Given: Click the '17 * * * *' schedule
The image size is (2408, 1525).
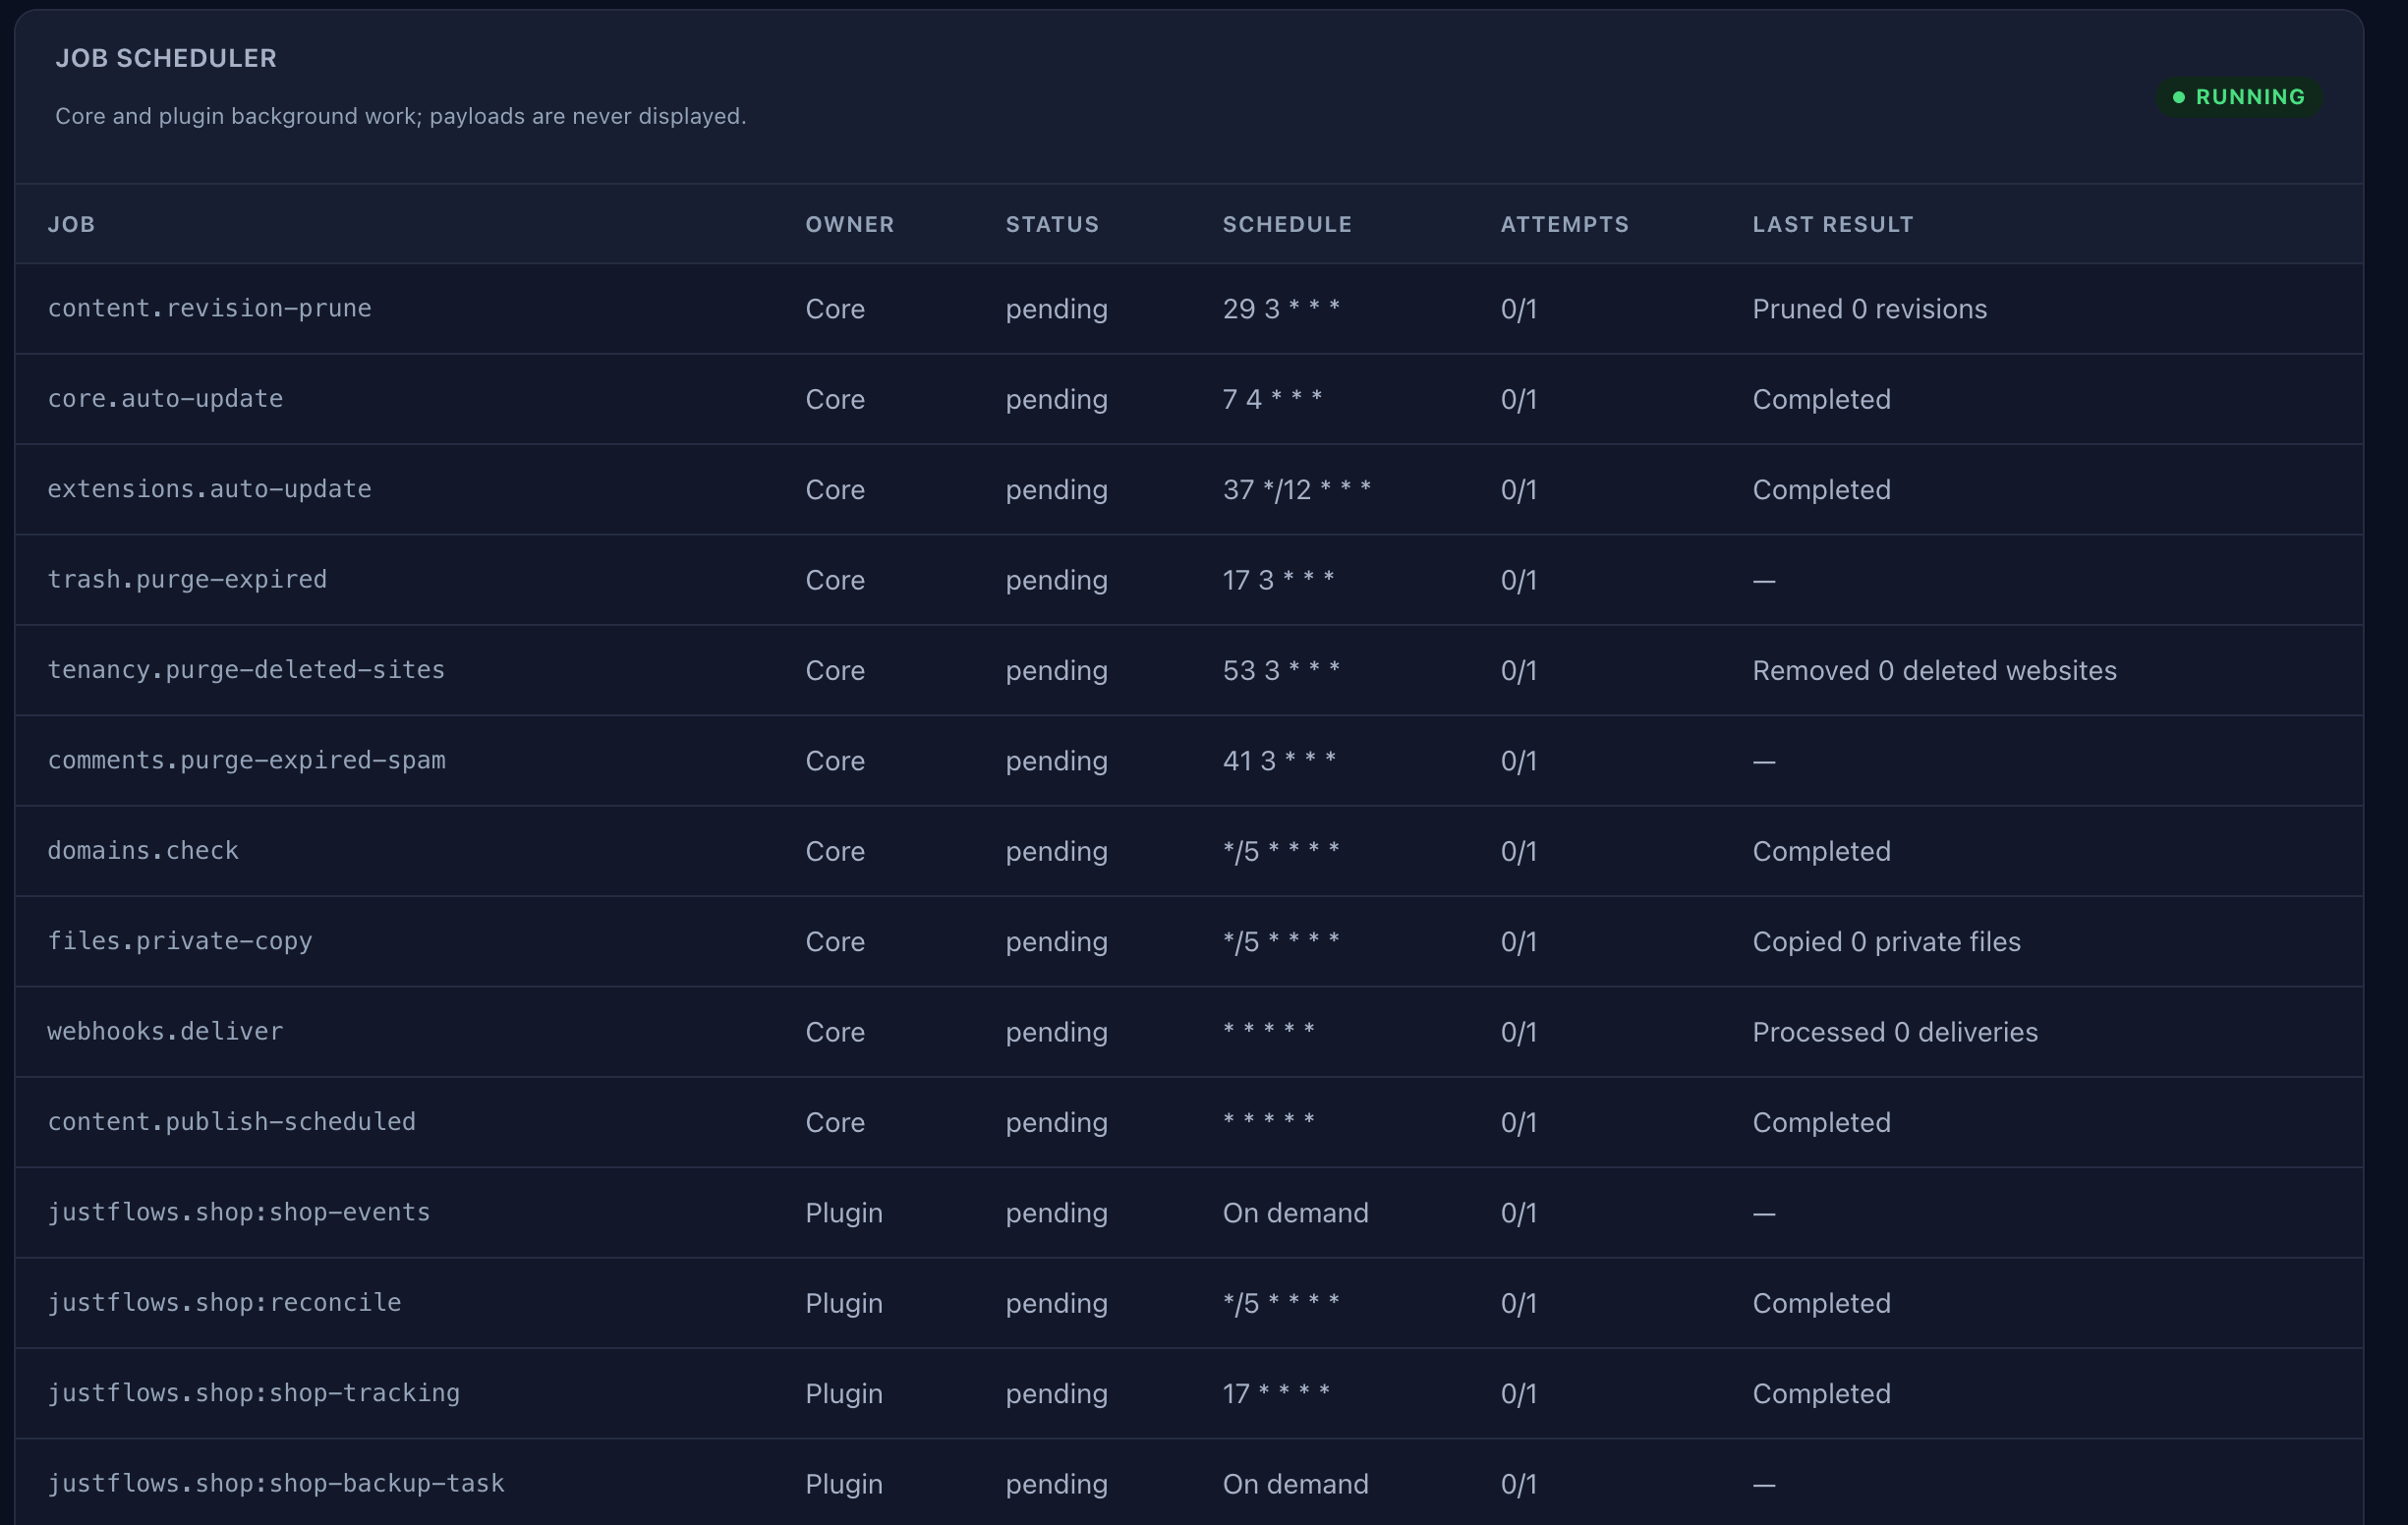Looking at the screenshot, I should pyautogui.click(x=1276, y=1394).
